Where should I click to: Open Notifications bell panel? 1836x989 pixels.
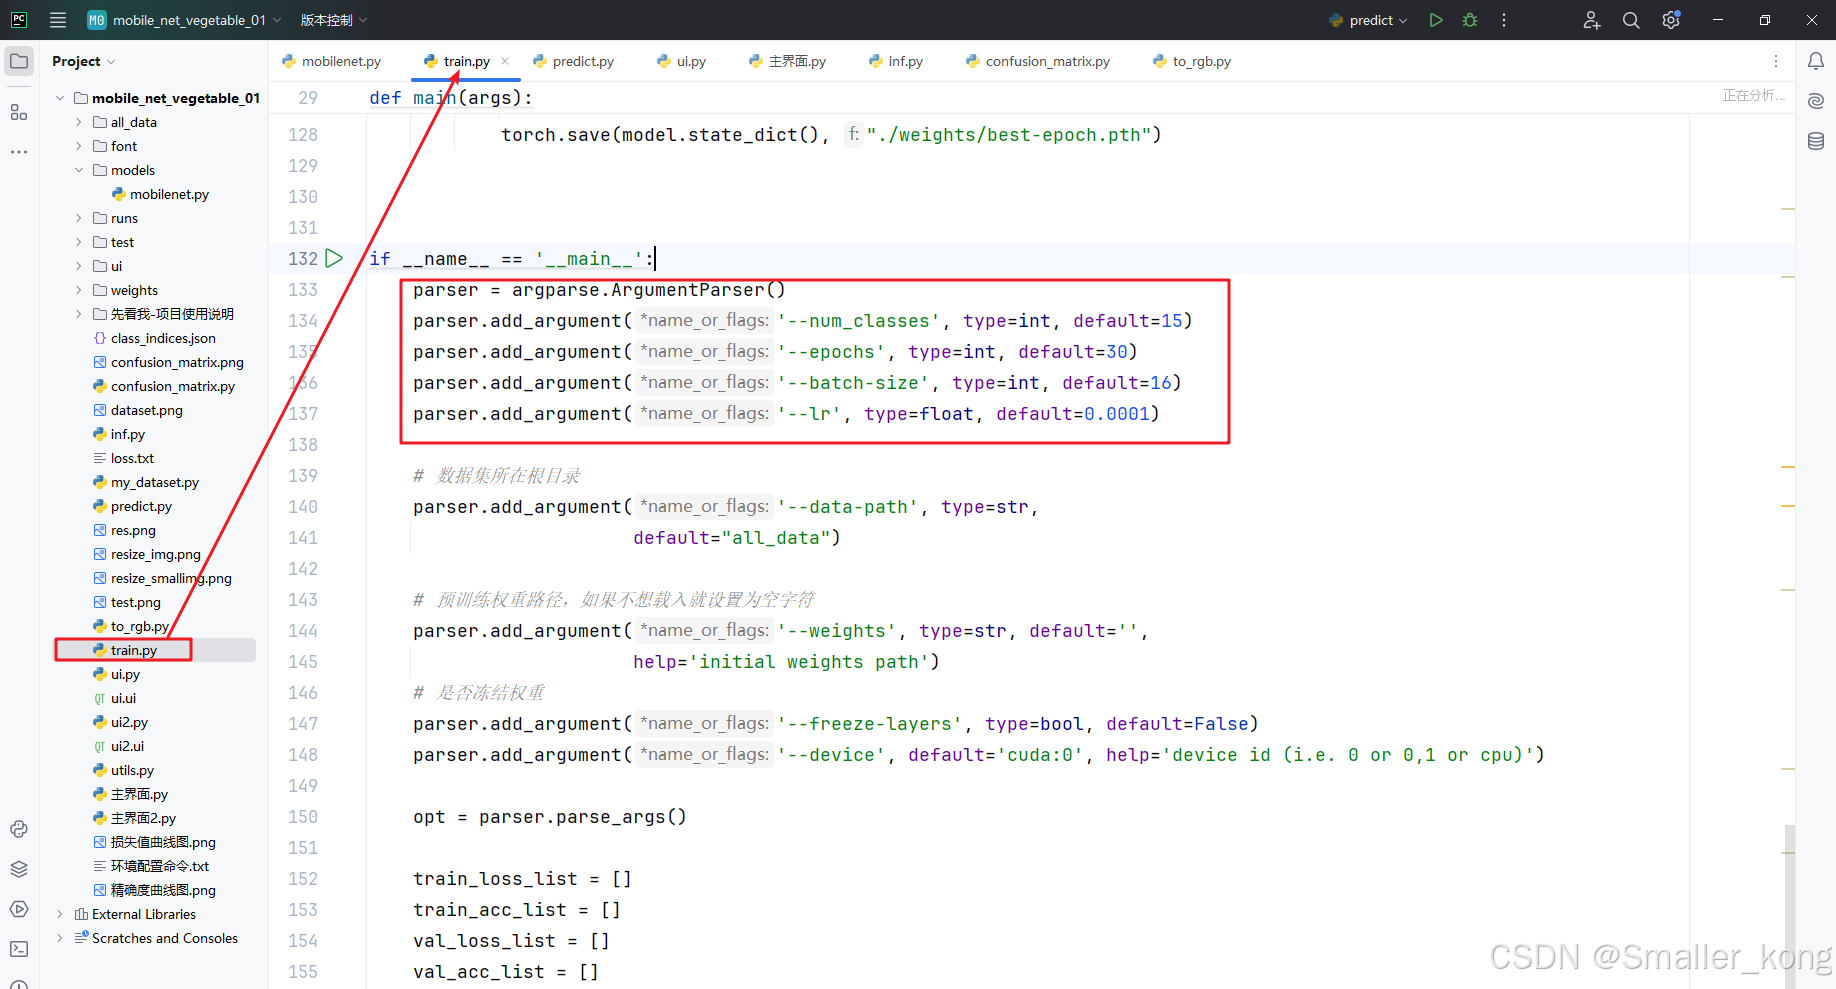pos(1816,61)
